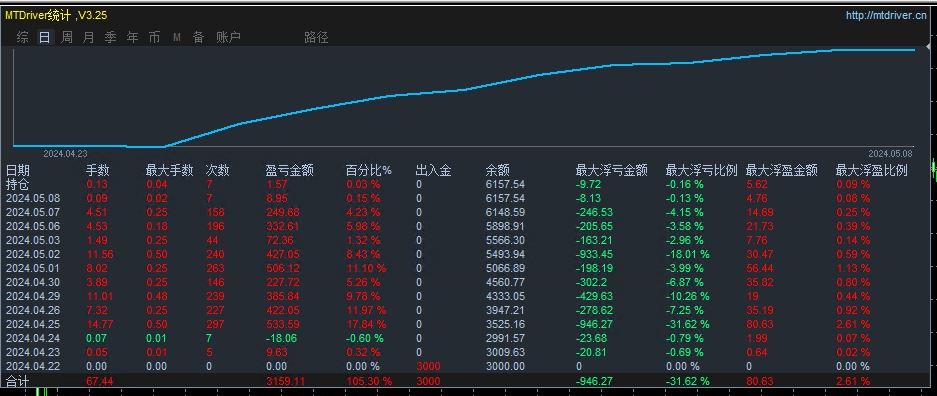The width and height of the screenshot is (937, 396).
Task: Click the 最大浮盈金额 column header
Action: coord(782,171)
